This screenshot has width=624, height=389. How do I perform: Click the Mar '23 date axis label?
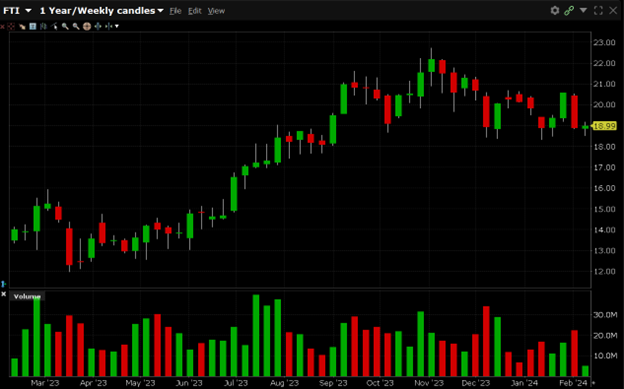tap(45, 383)
